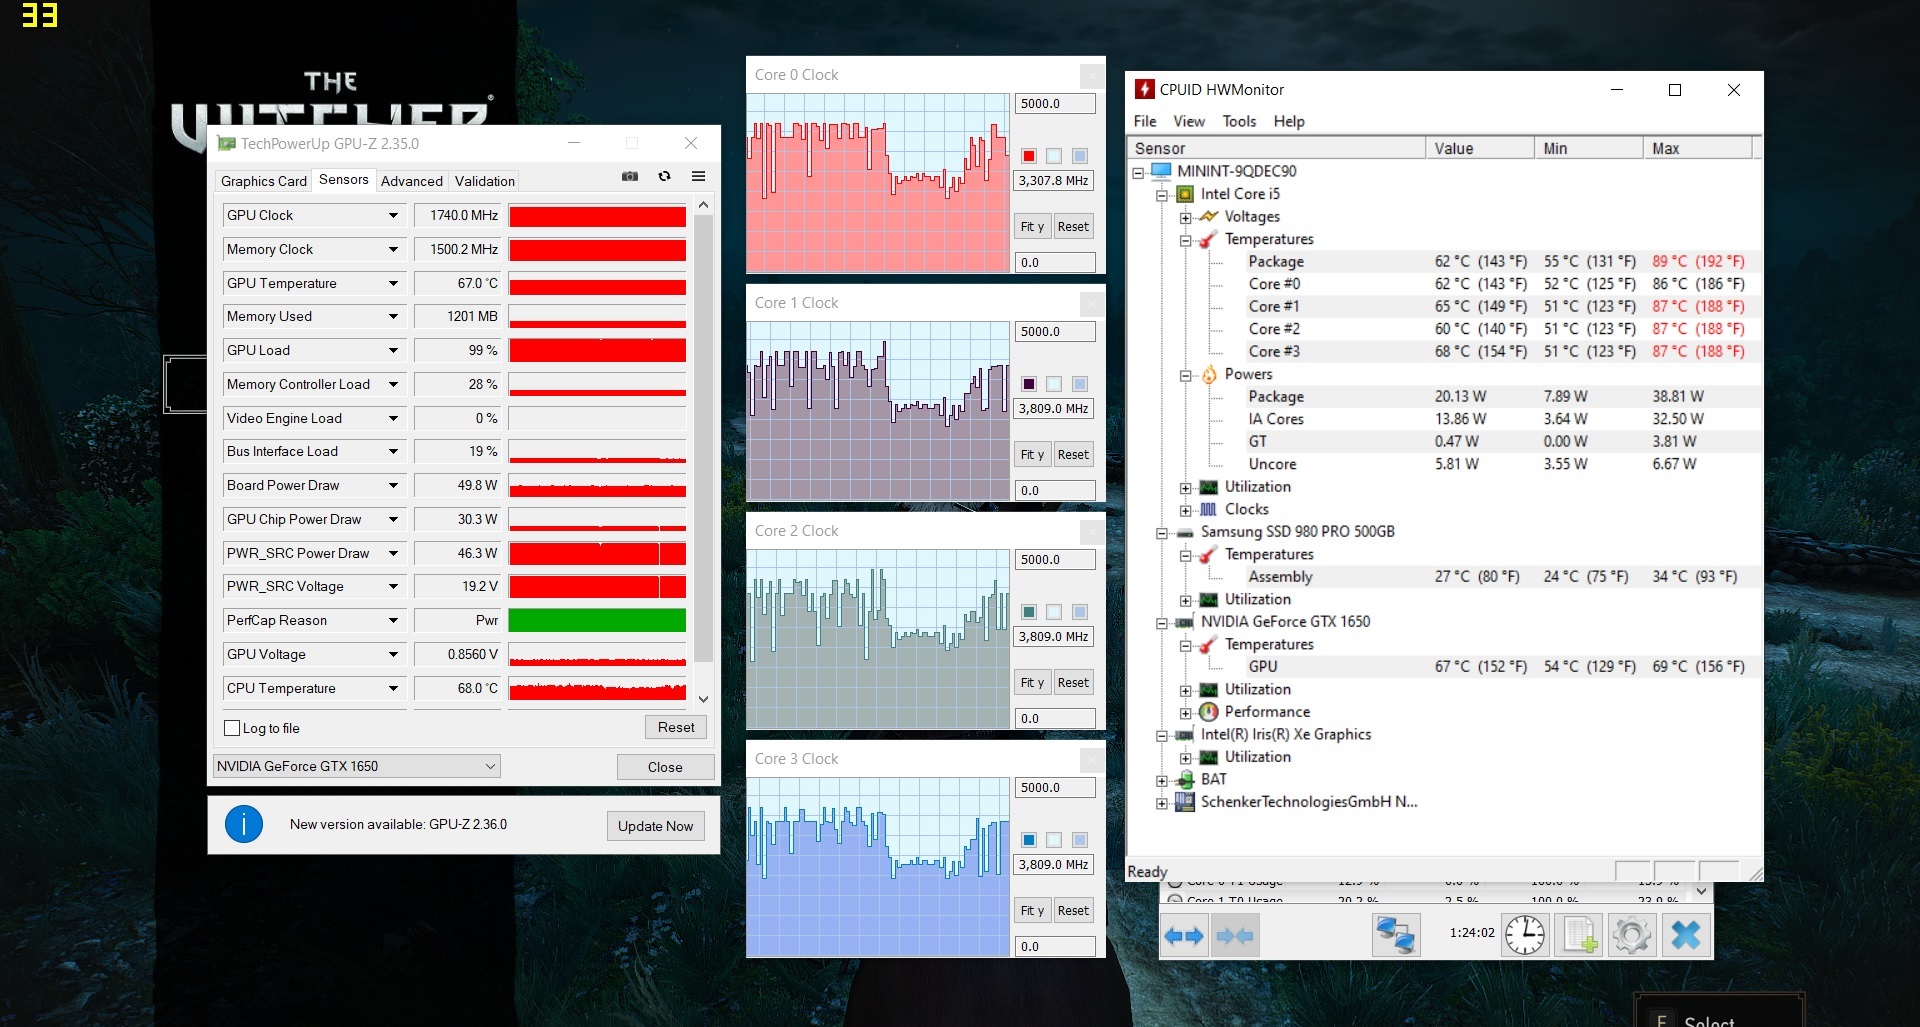Expand the Clocks node in HWMonitor
The image size is (1920, 1027).
tap(1186, 510)
